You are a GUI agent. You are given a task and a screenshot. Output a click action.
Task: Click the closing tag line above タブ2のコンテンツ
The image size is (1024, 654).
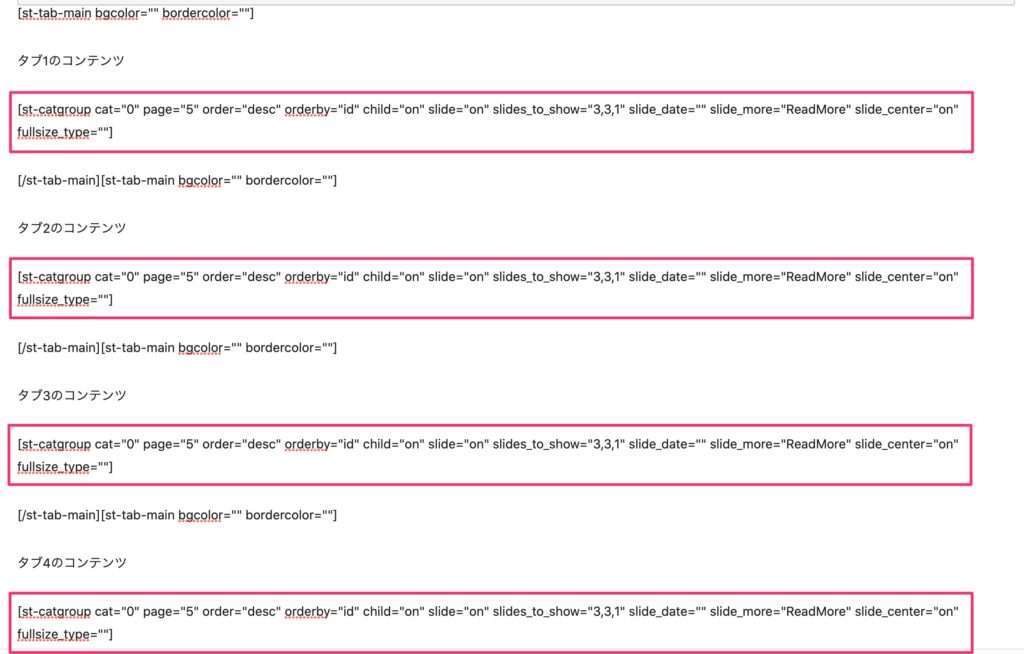[177, 180]
